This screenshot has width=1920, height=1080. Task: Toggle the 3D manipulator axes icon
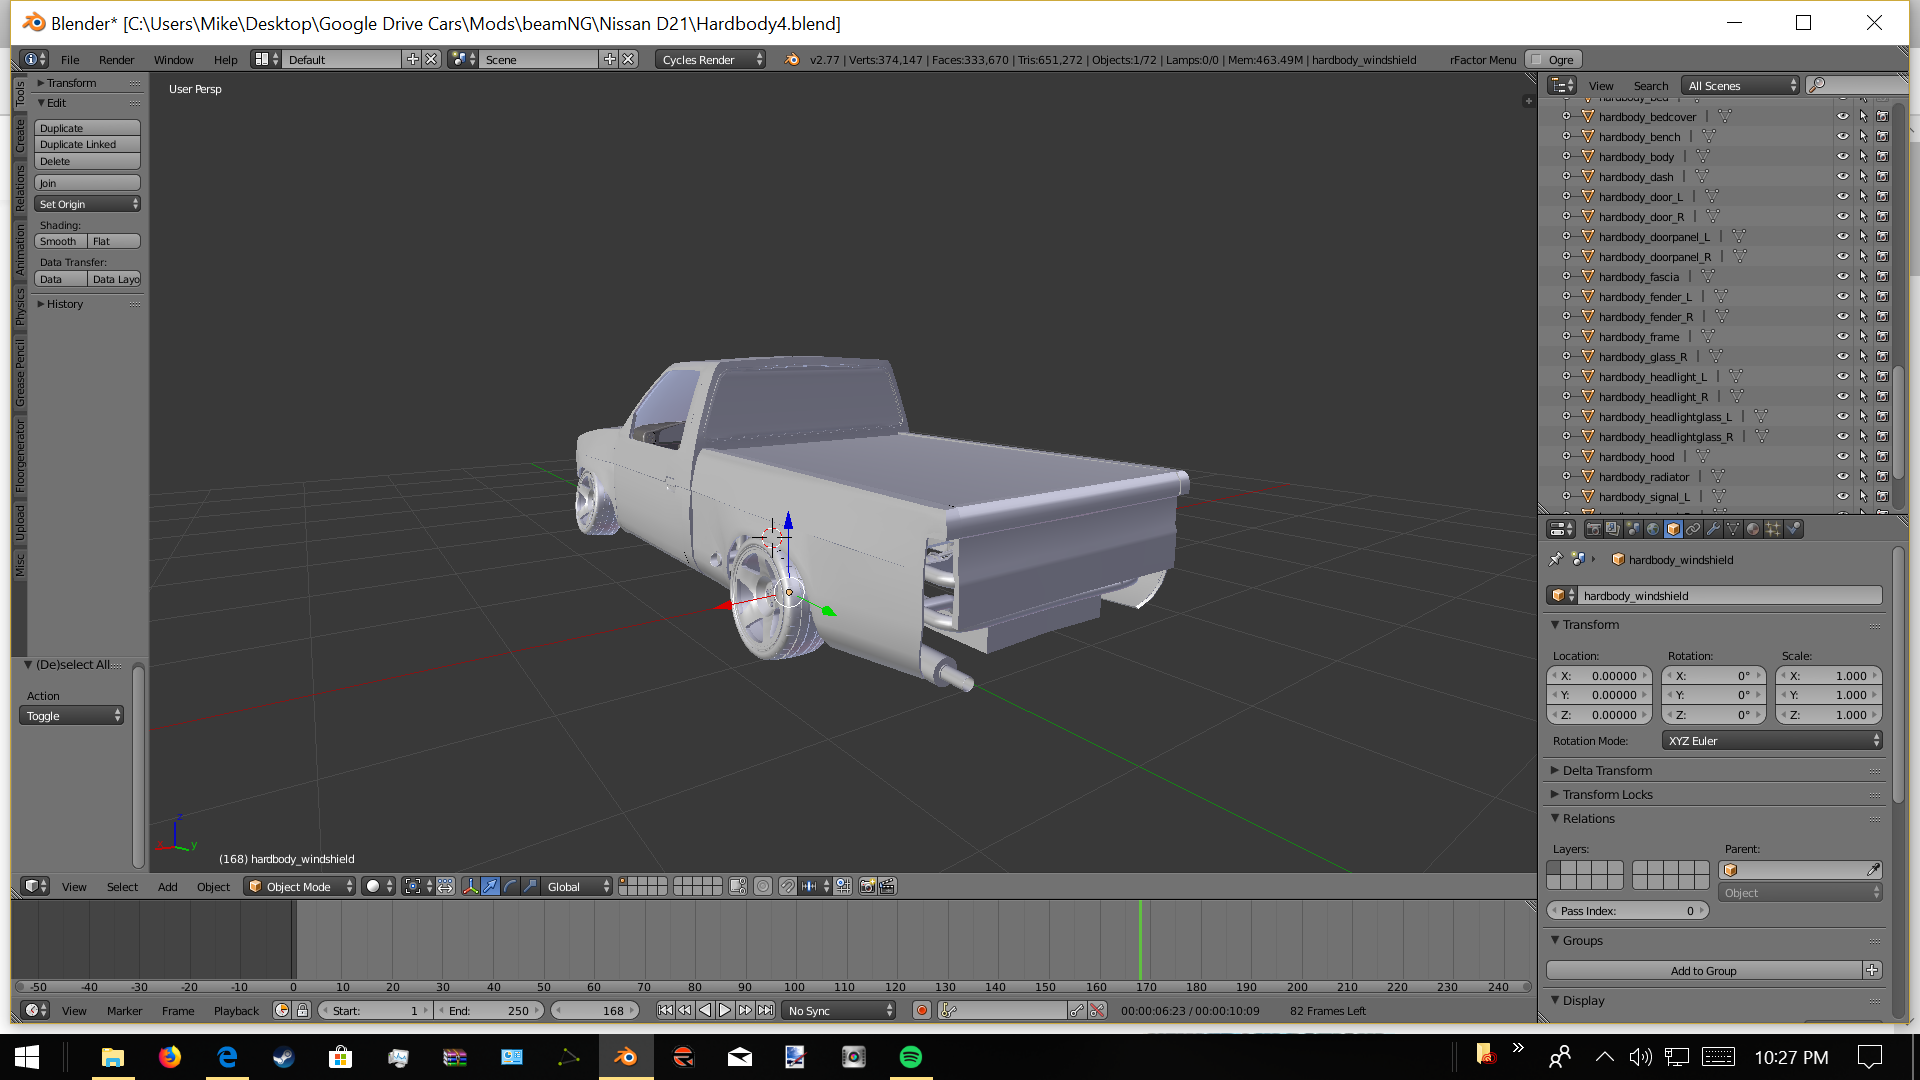(470, 886)
